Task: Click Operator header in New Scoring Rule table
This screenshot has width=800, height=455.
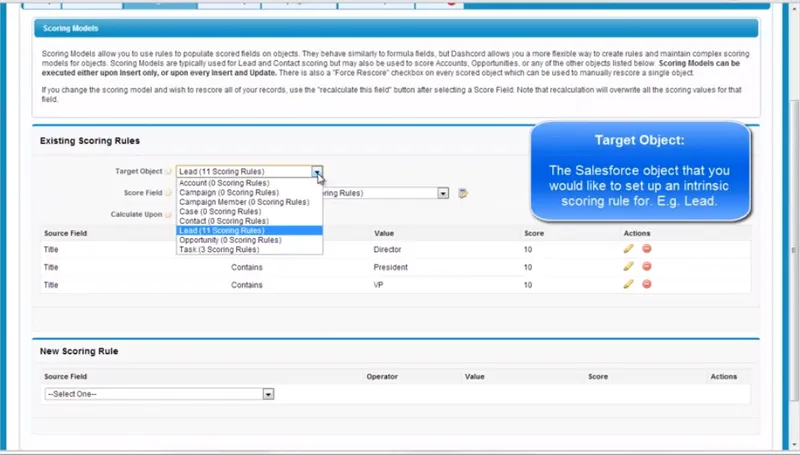Action: click(x=382, y=376)
